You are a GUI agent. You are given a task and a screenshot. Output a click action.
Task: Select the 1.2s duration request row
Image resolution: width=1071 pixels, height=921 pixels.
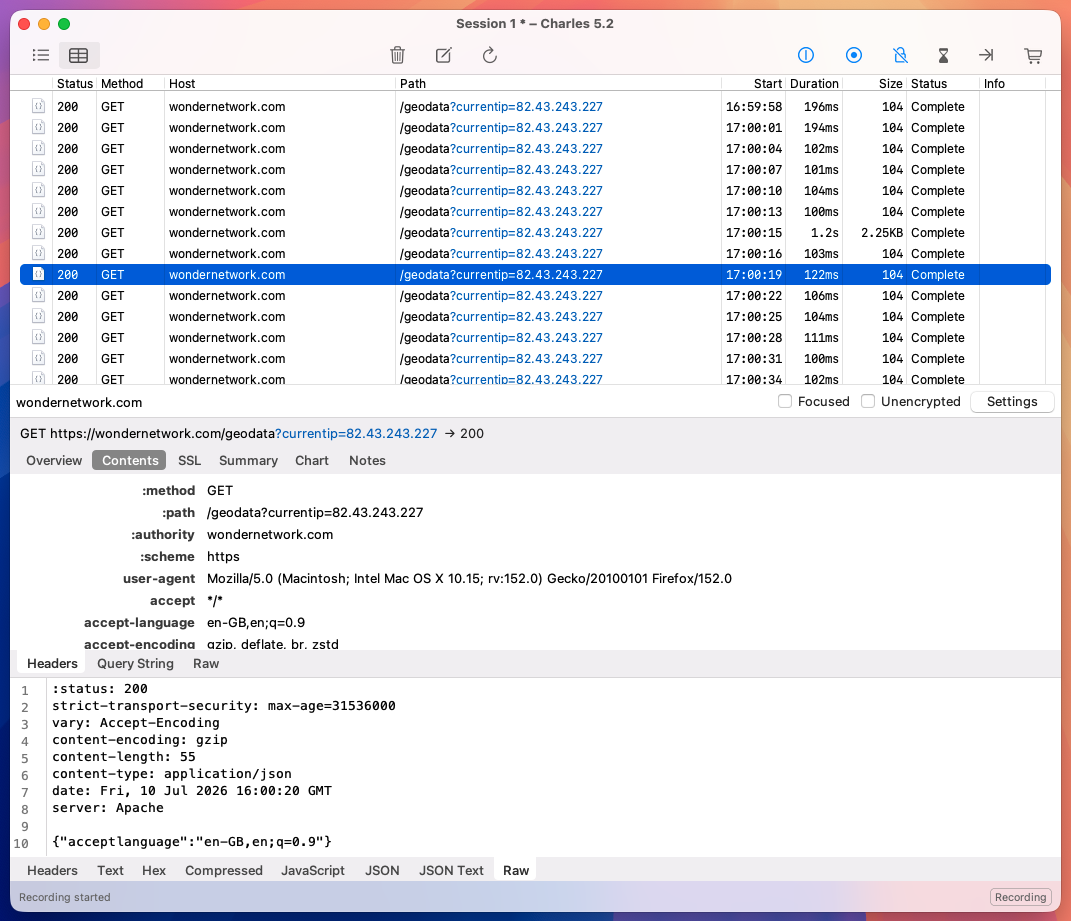tap(535, 232)
